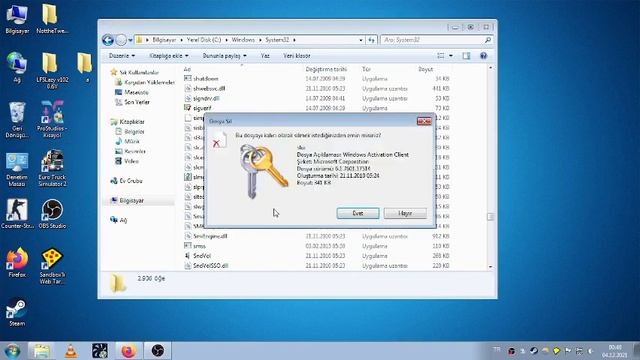Select shwebsvc.dll file row
Image resolution: width=640 pixels, height=360 pixels.
click(x=316, y=88)
